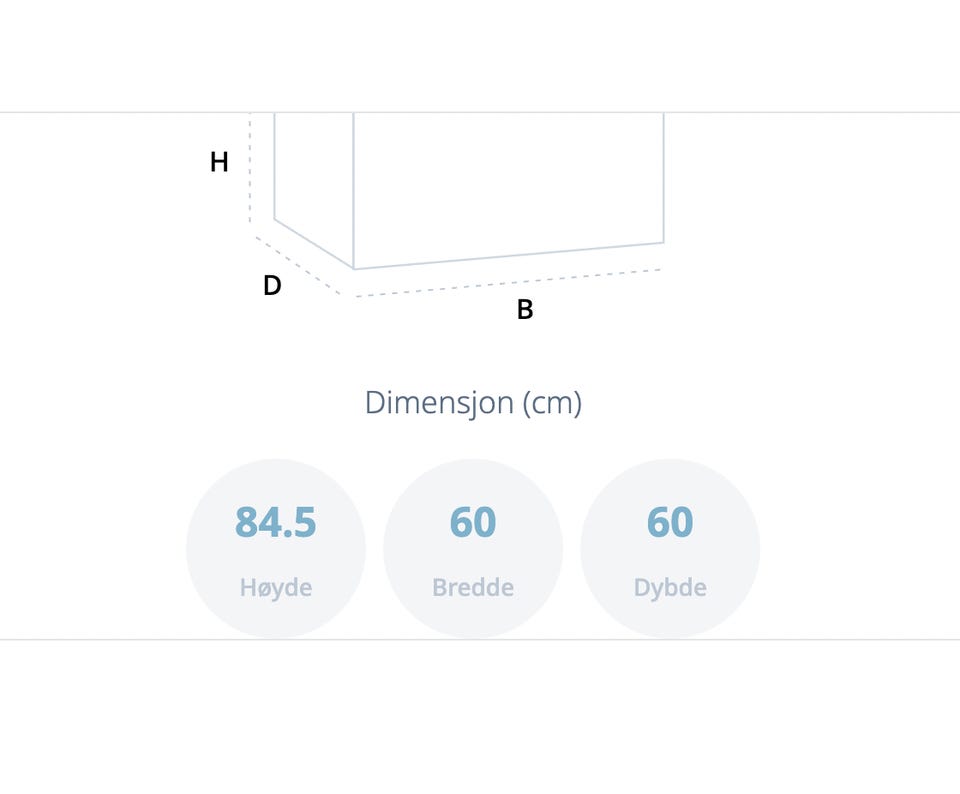This screenshot has height=794, width=960.
Task: Select the 84.5 Høyde circle
Action: 276,549
